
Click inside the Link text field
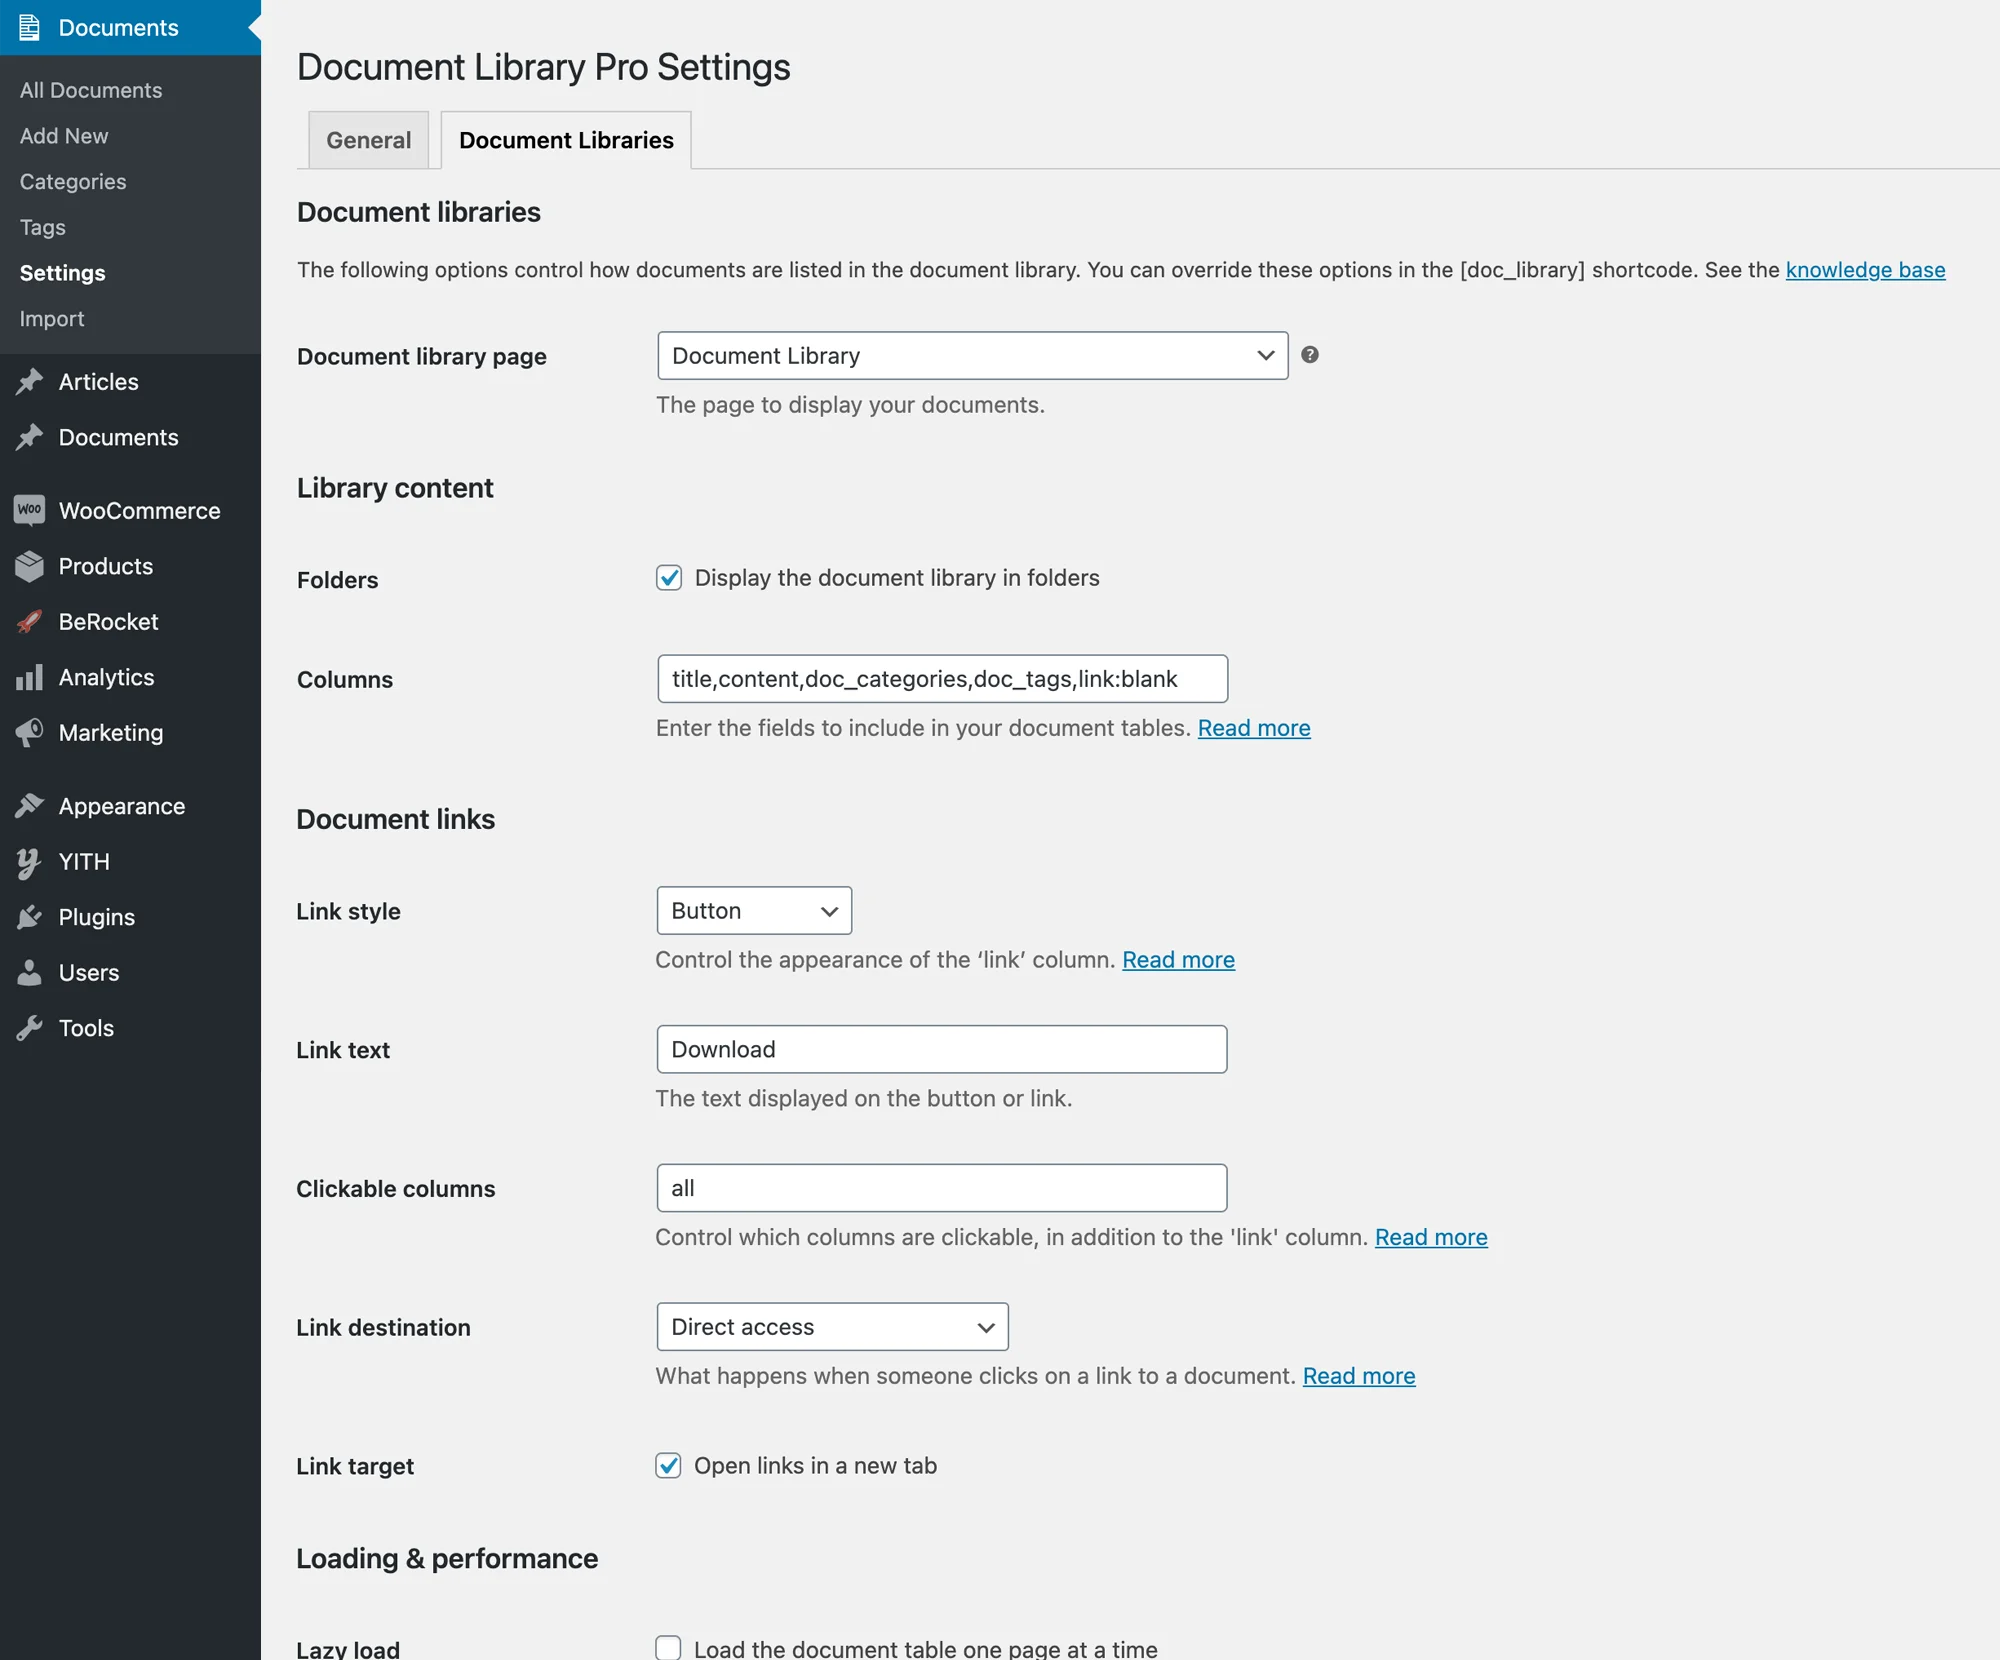[940, 1049]
